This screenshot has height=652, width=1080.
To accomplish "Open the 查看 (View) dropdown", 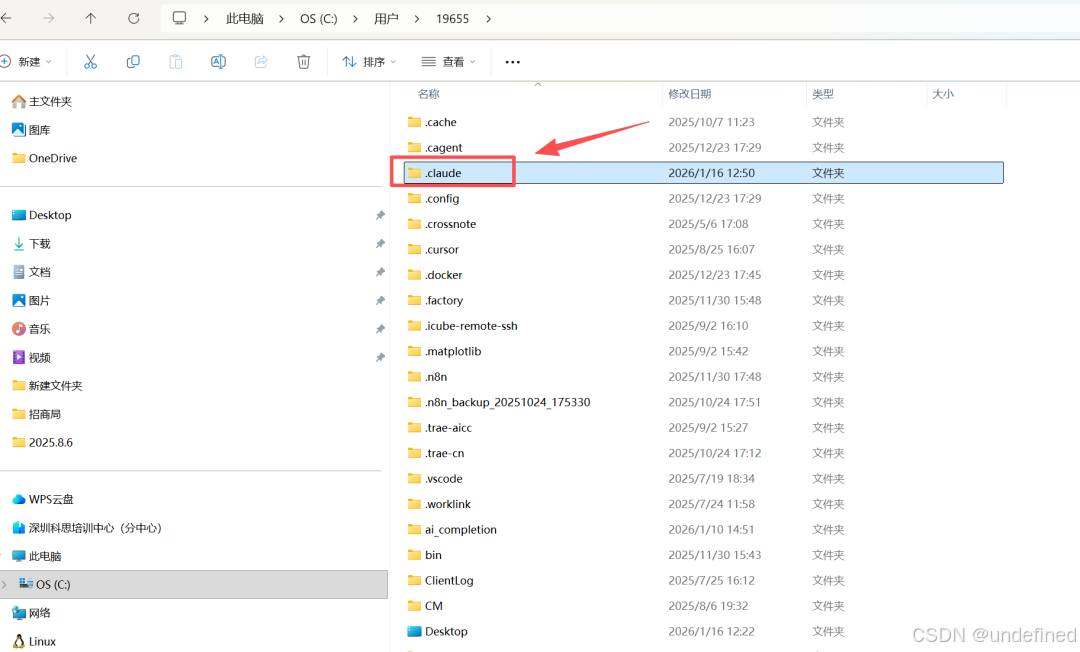I will 448,62.
